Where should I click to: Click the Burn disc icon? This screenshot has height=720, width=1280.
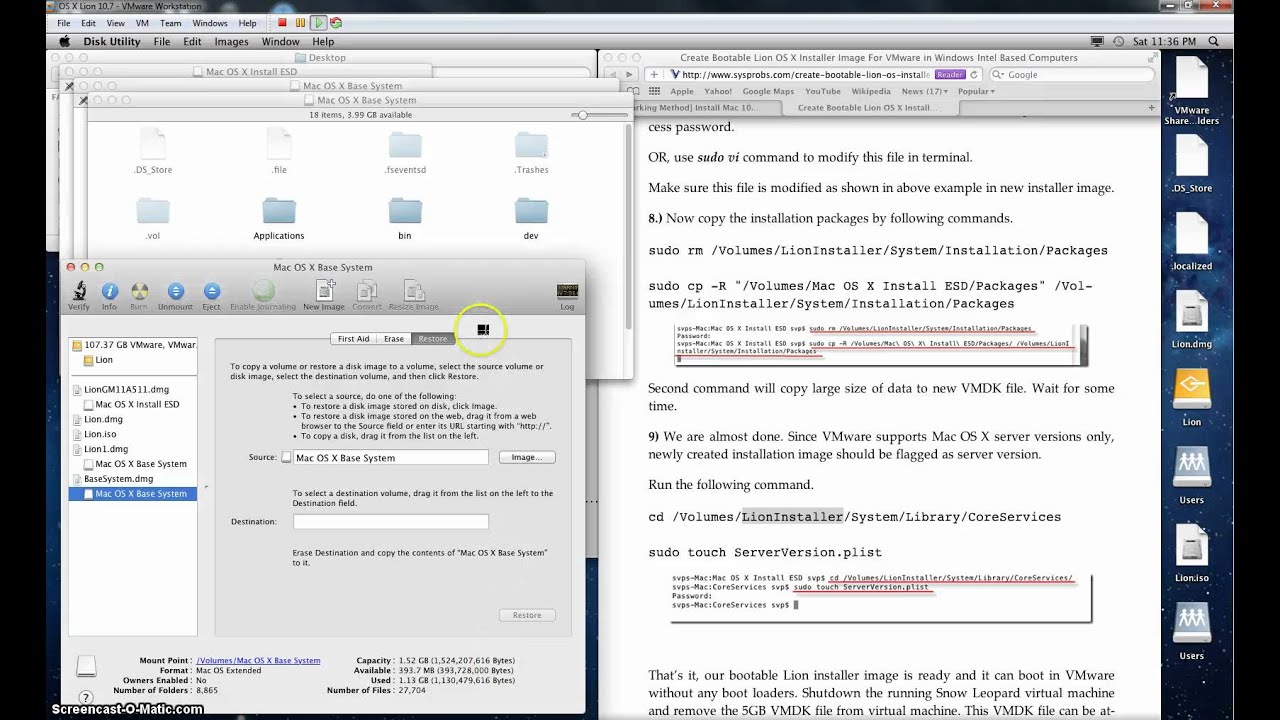pyautogui.click(x=140, y=291)
